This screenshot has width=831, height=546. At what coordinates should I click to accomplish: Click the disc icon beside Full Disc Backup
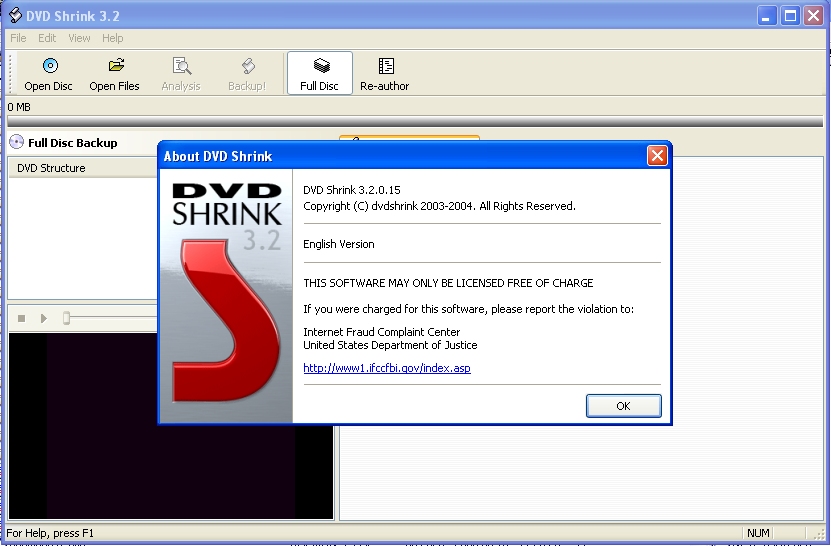16,143
